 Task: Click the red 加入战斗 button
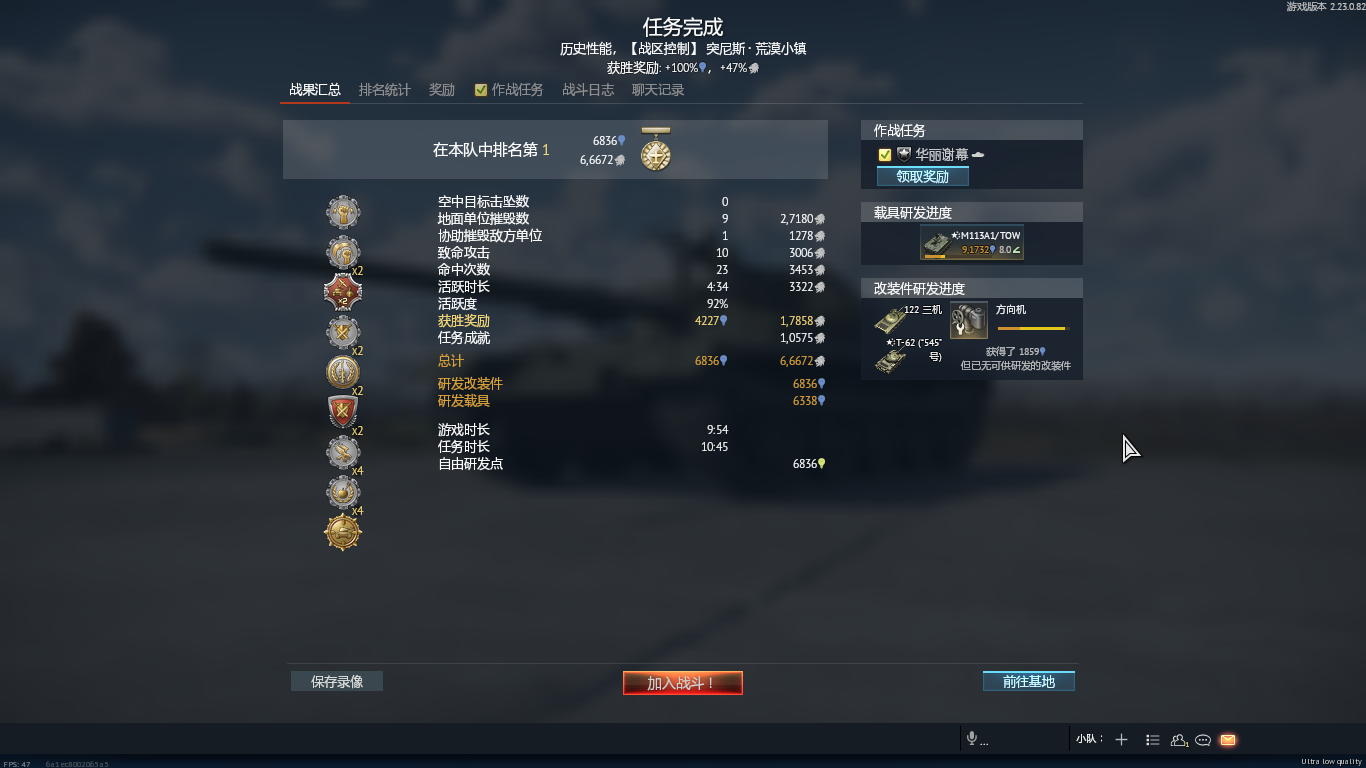pos(683,683)
